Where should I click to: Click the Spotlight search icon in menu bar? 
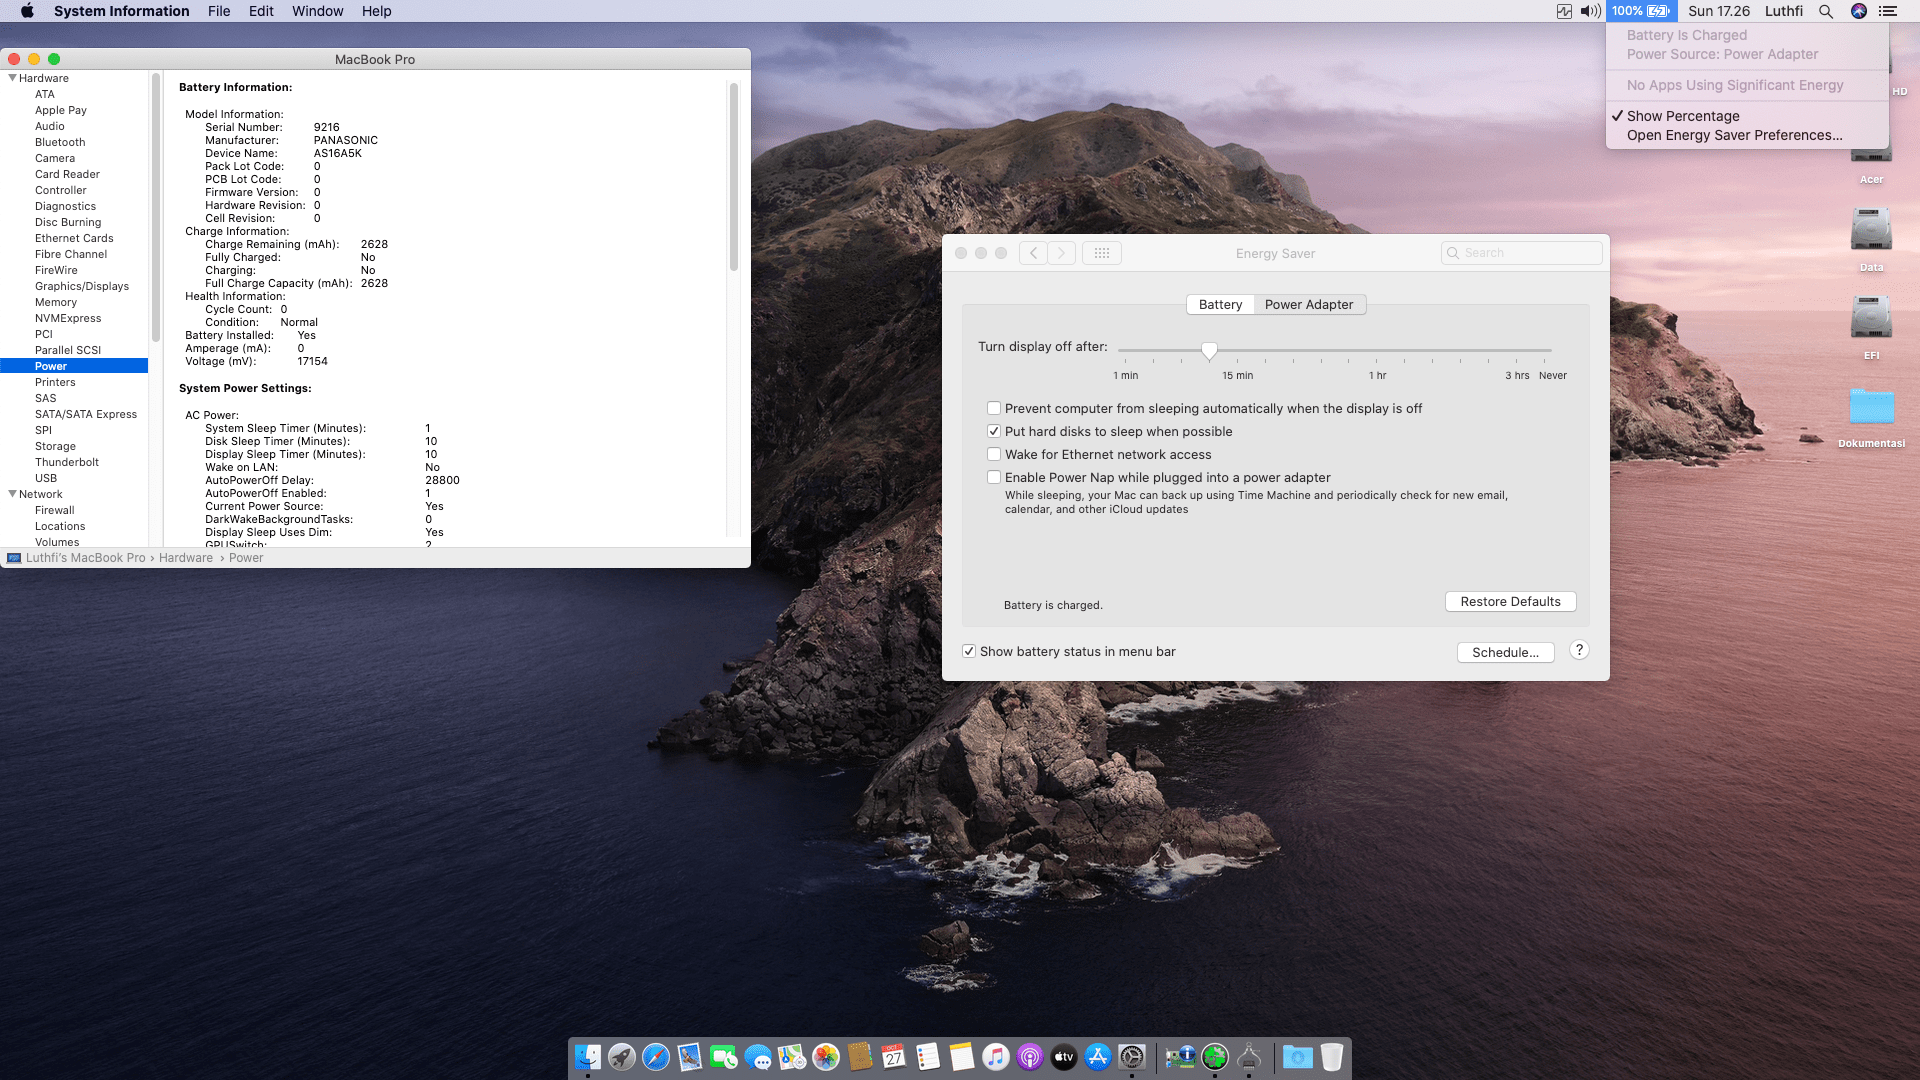click(1826, 11)
